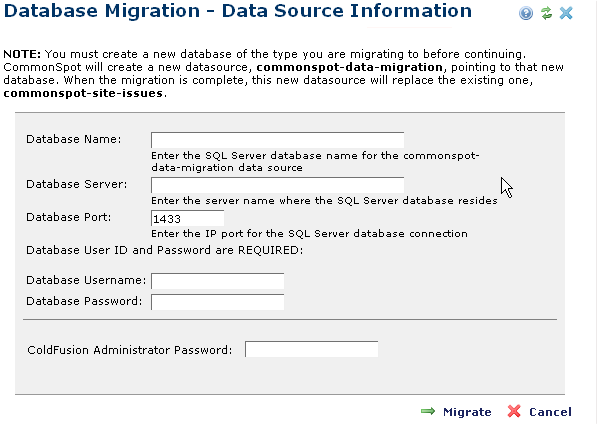Click the Database Migration dialog title heading
Image resolution: width=597 pixels, height=425 pixels.
pyautogui.click(x=238, y=11)
